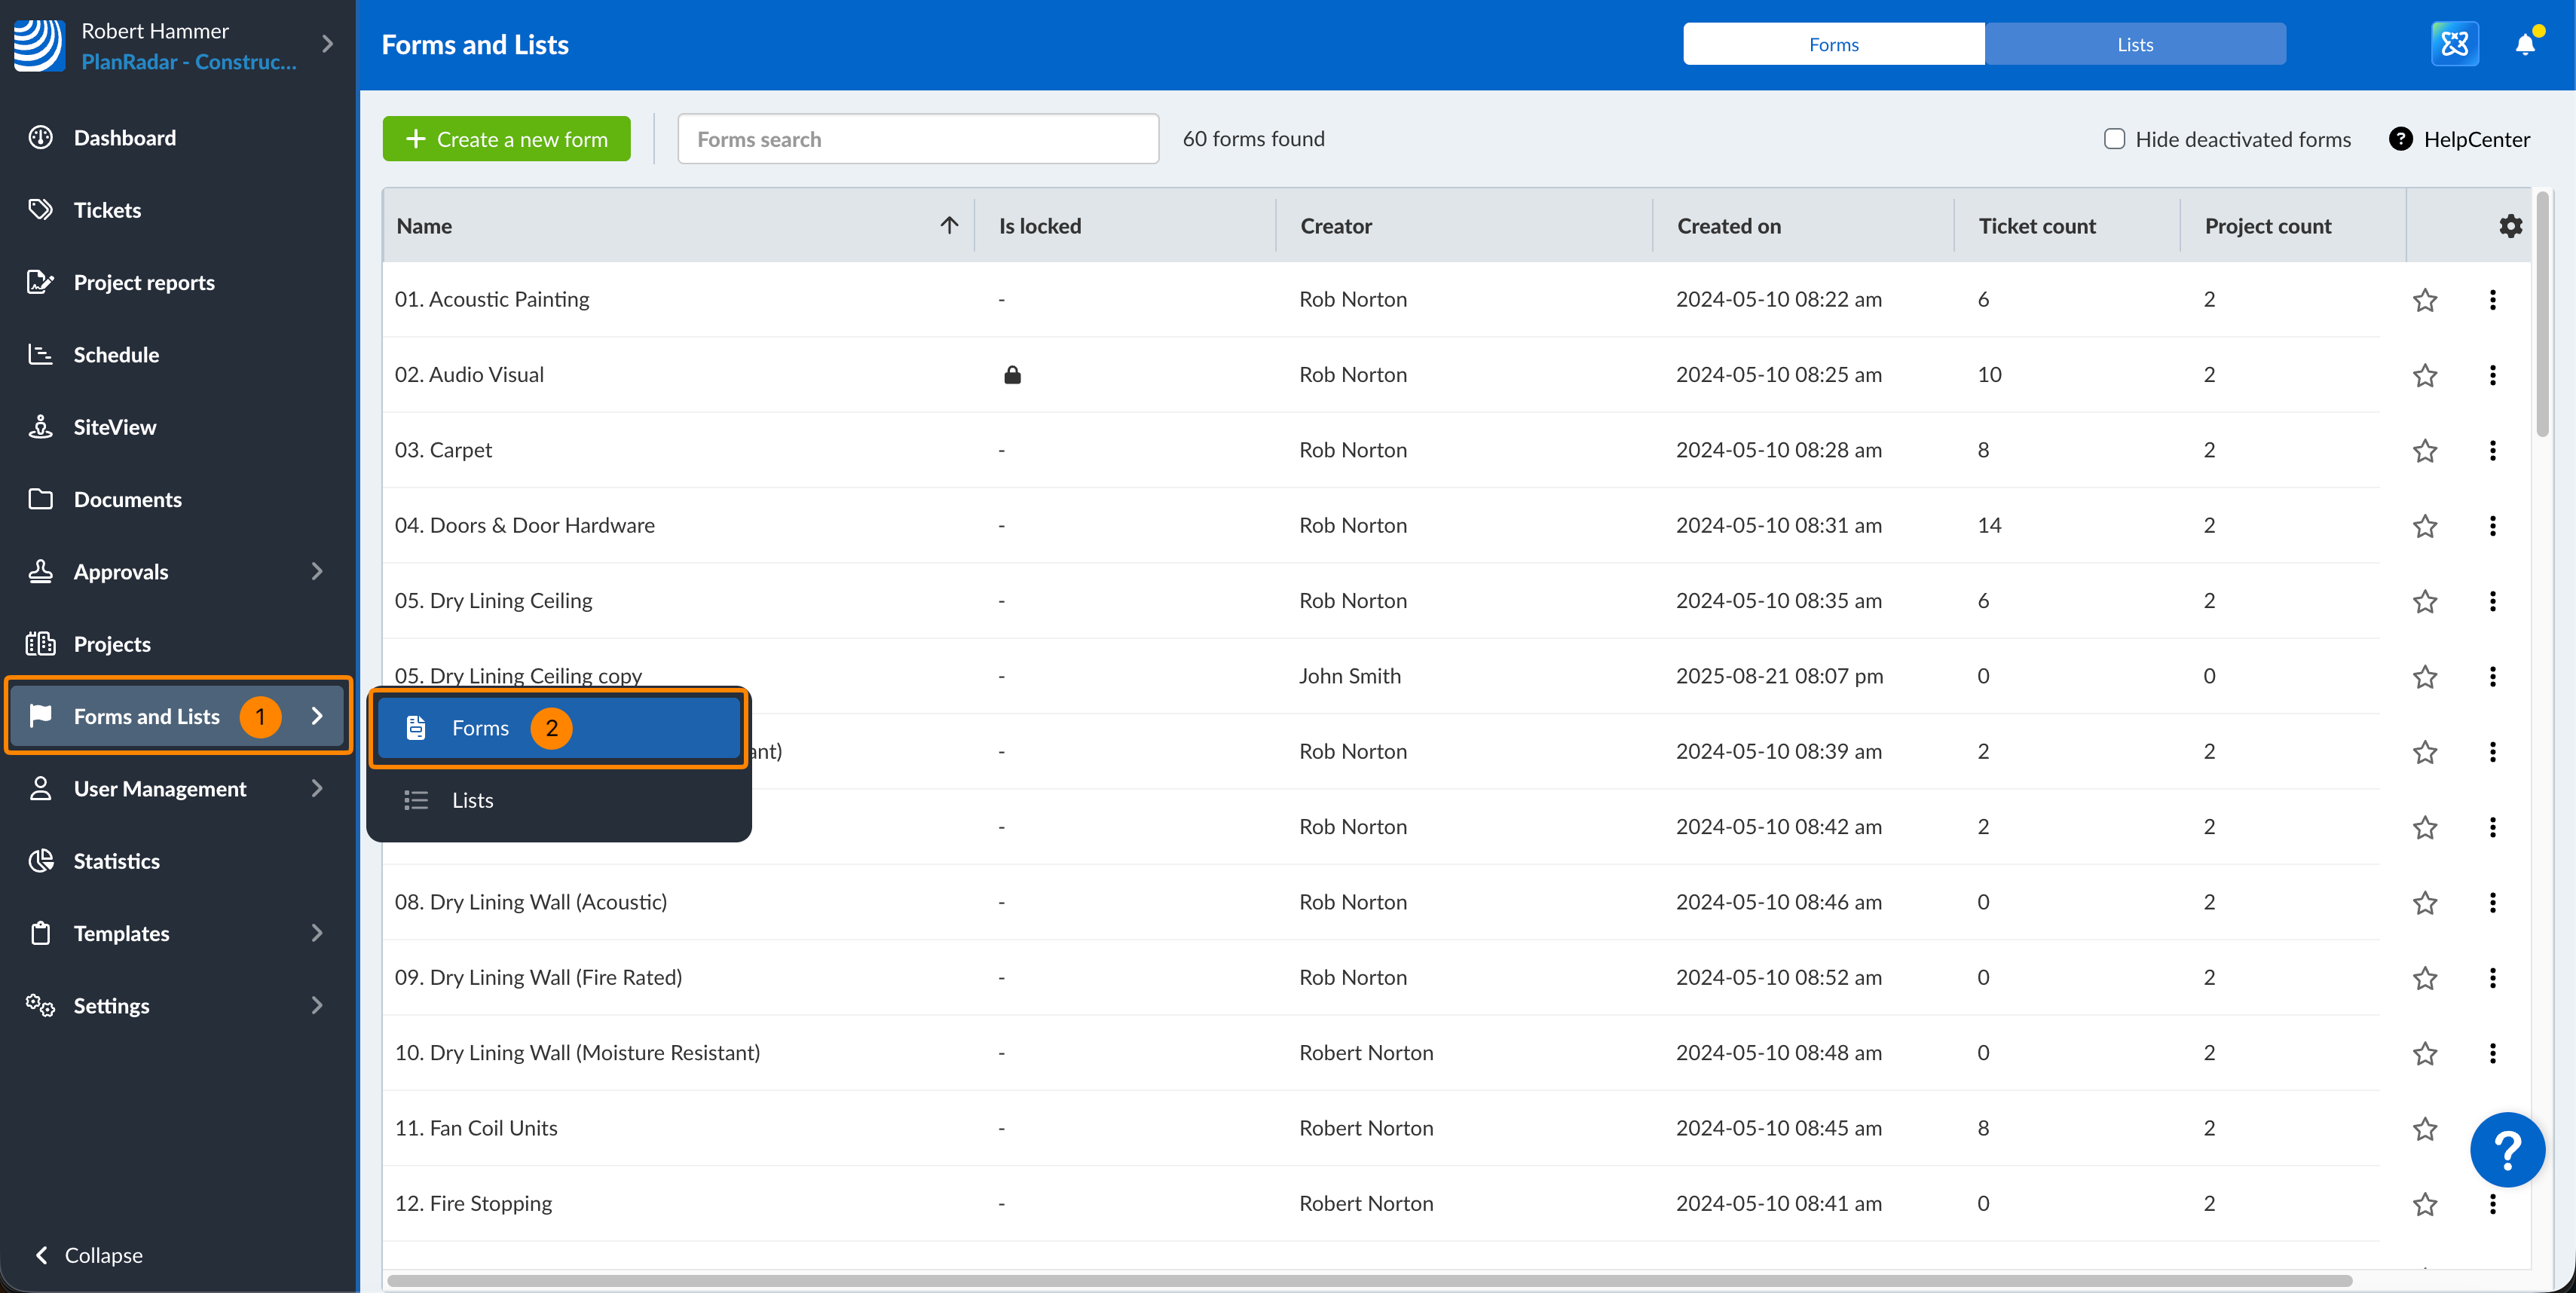Click into the Forms search field
2576x1293 pixels.
tap(917, 139)
